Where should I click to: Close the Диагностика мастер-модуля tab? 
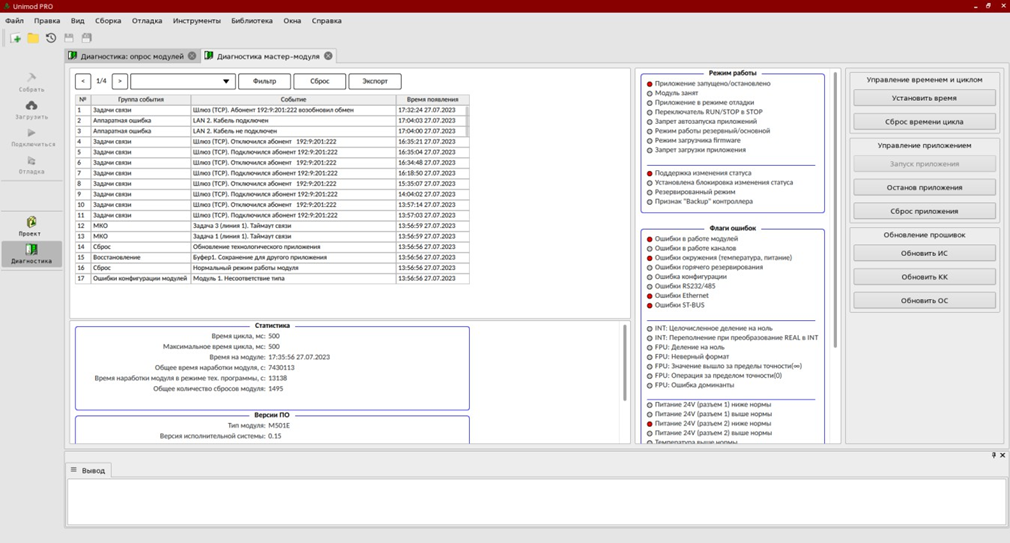click(x=329, y=56)
